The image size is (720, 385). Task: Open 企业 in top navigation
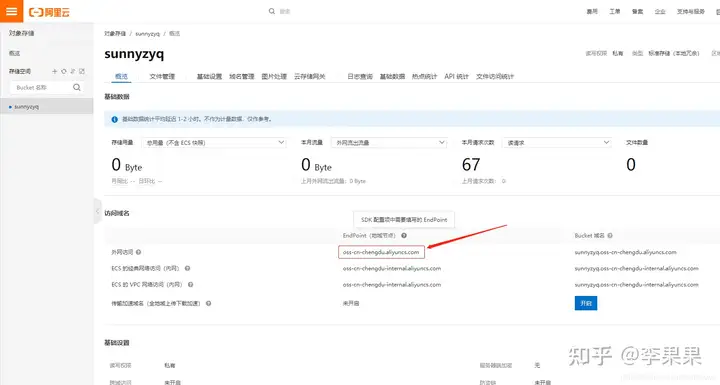point(660,11)
